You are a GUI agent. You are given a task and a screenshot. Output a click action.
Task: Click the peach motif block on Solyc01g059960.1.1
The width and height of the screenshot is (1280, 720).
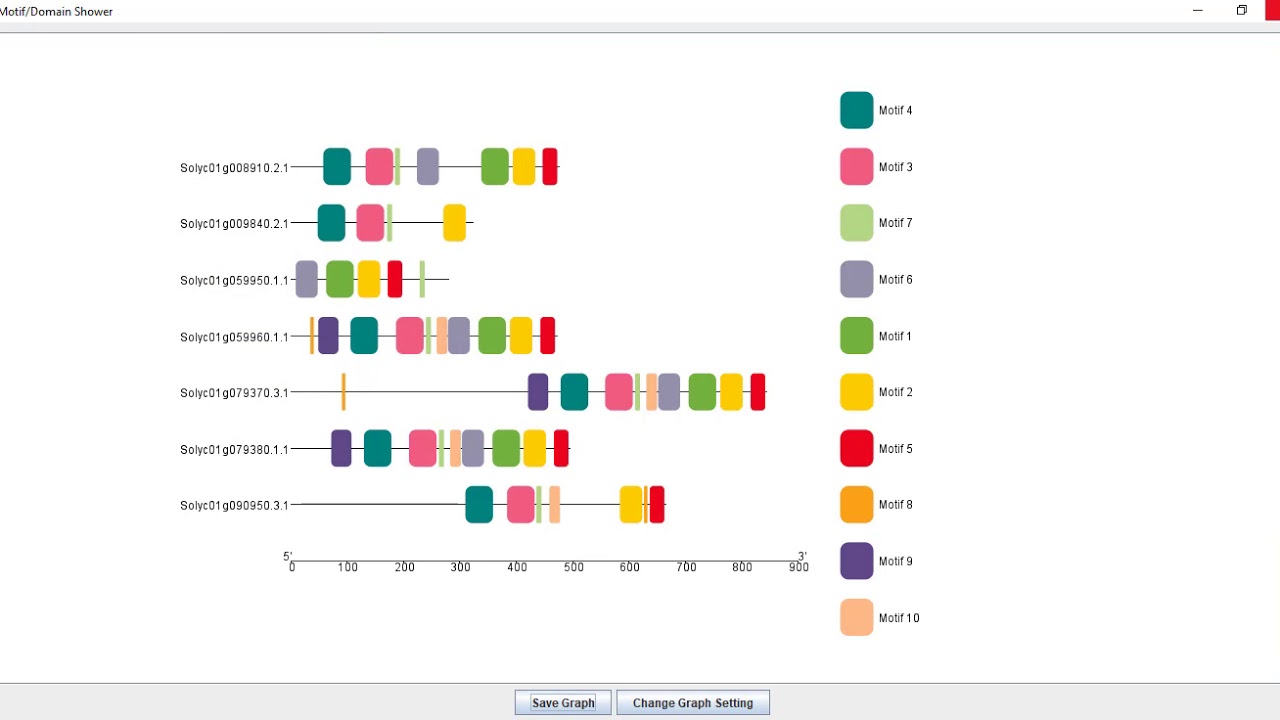tap(442, 336)
